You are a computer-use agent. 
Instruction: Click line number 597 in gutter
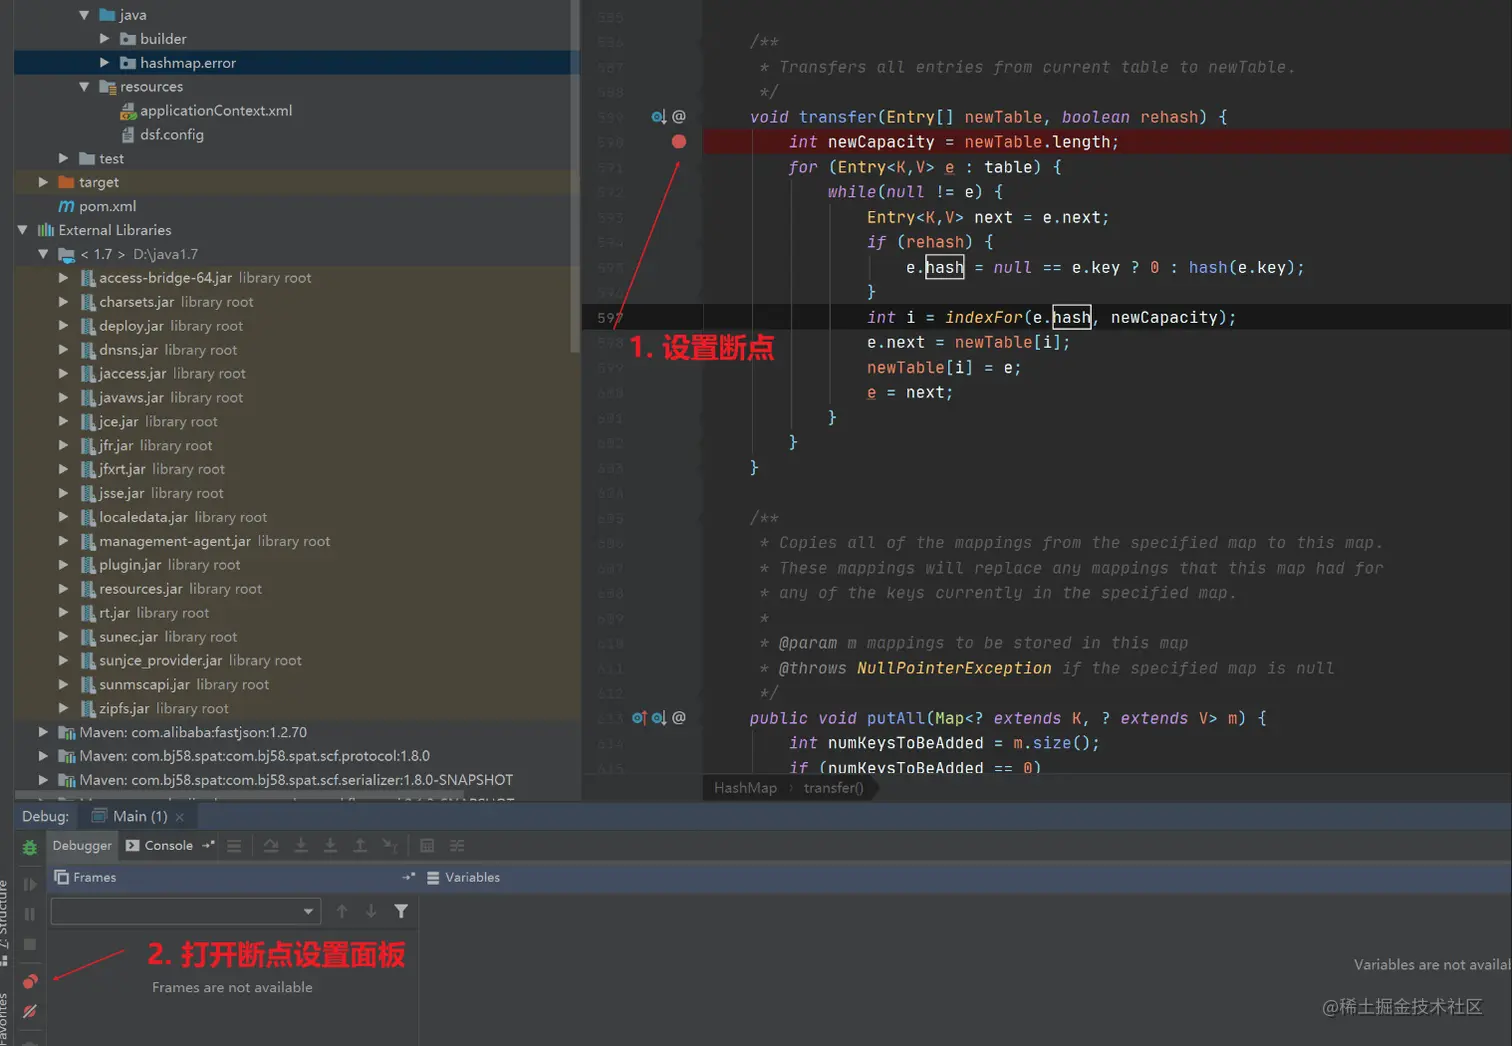(x=610, y=318)
